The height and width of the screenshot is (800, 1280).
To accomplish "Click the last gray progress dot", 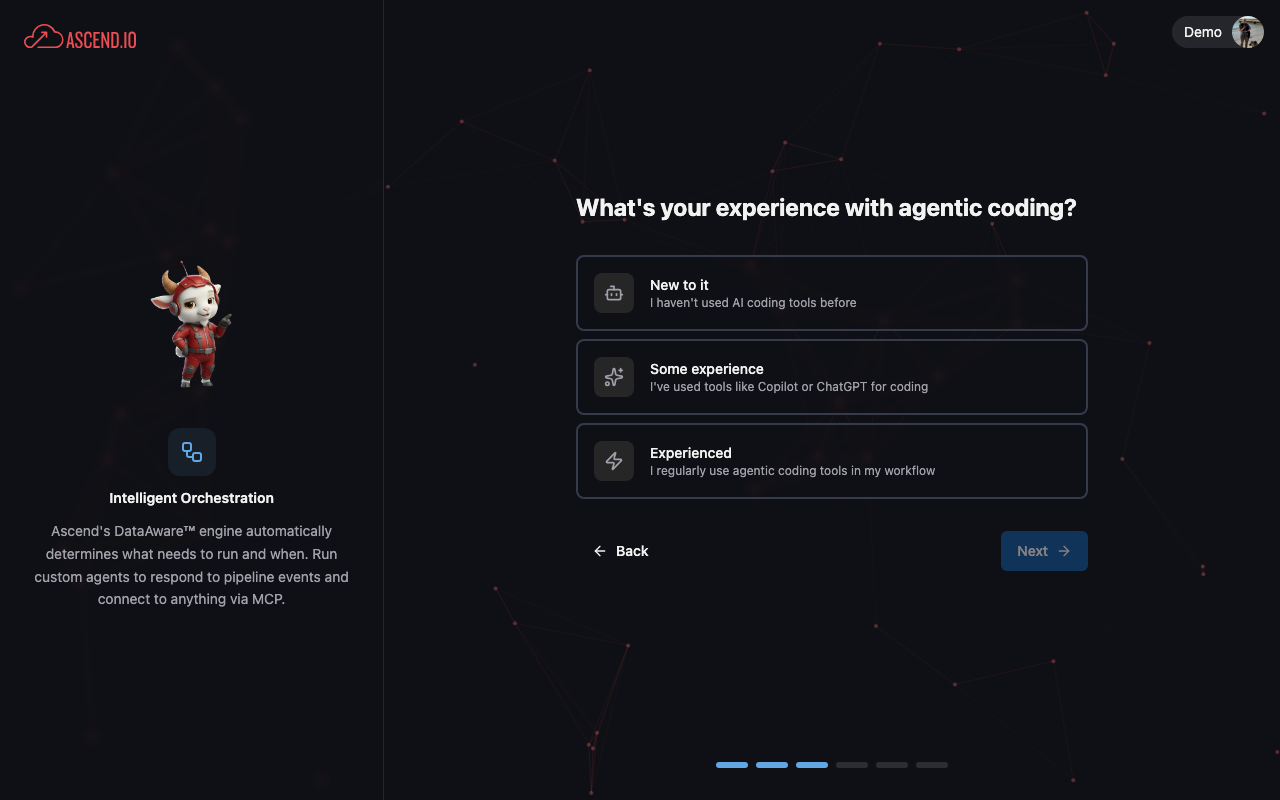I will [x=931, y=764].
